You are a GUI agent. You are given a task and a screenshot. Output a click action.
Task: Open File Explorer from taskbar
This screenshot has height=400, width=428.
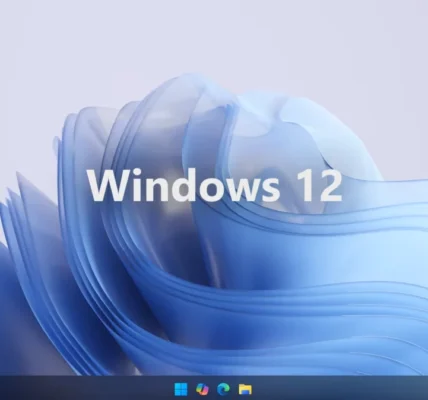(x=245, y=389)
